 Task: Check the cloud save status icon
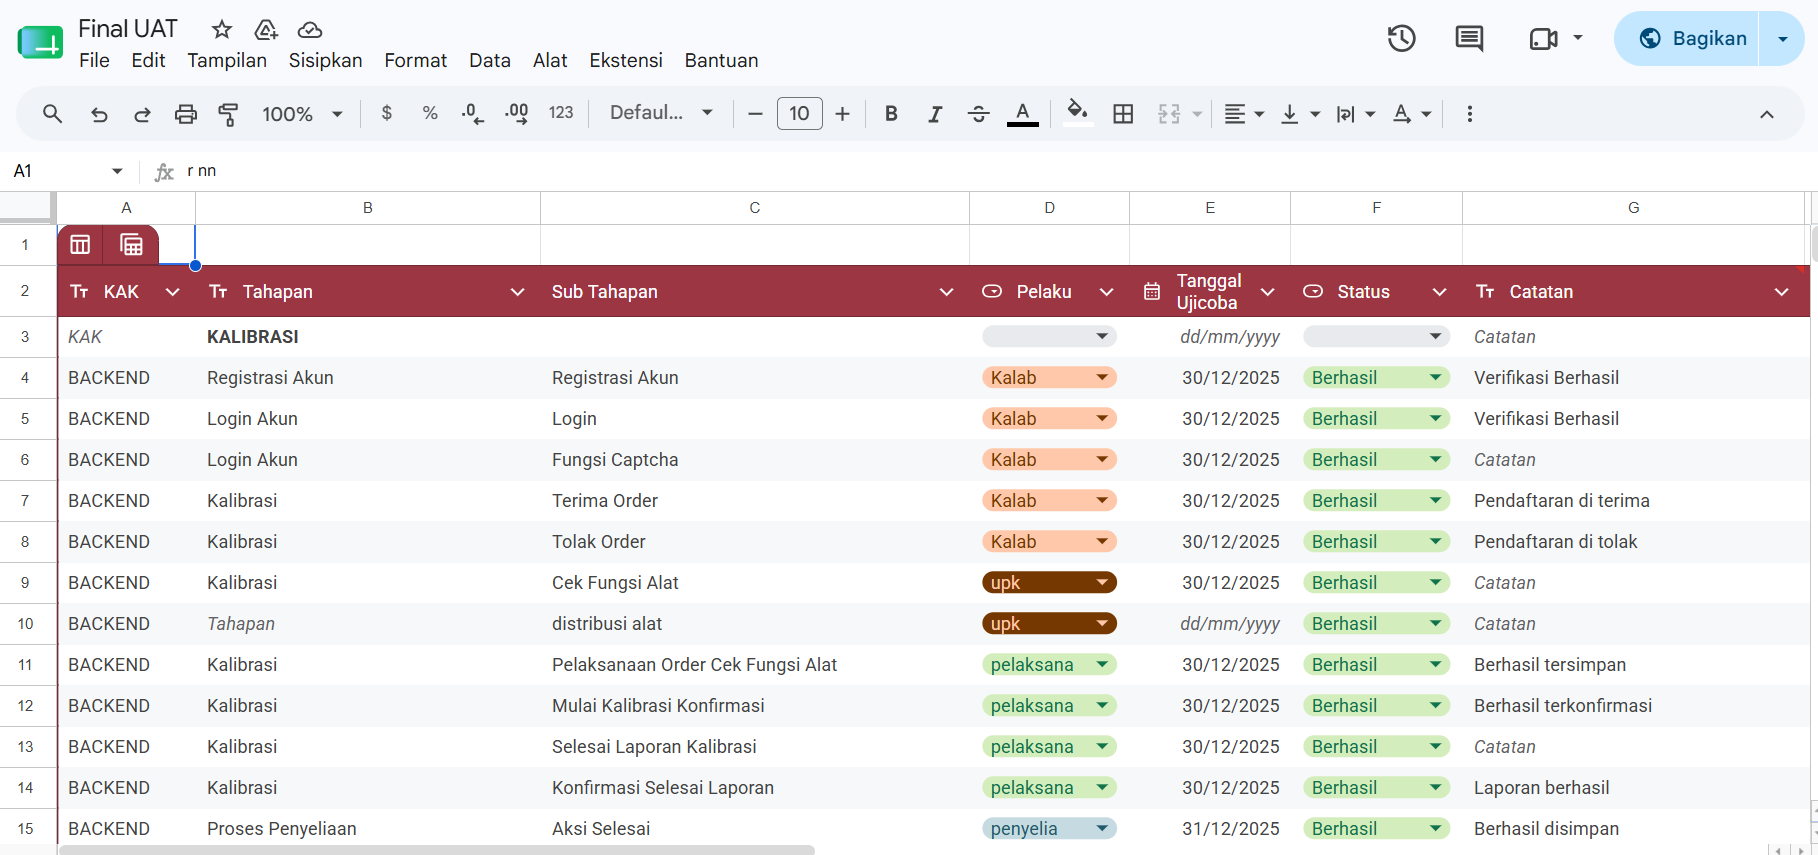coord(310,29)
